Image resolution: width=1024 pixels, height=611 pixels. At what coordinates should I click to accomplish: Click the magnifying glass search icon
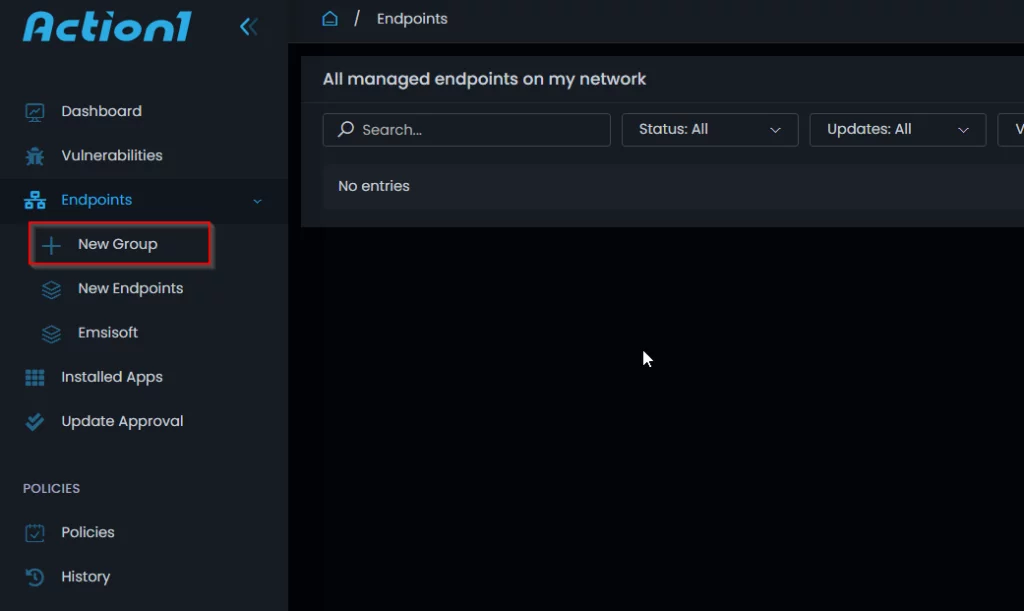[346, 130]
